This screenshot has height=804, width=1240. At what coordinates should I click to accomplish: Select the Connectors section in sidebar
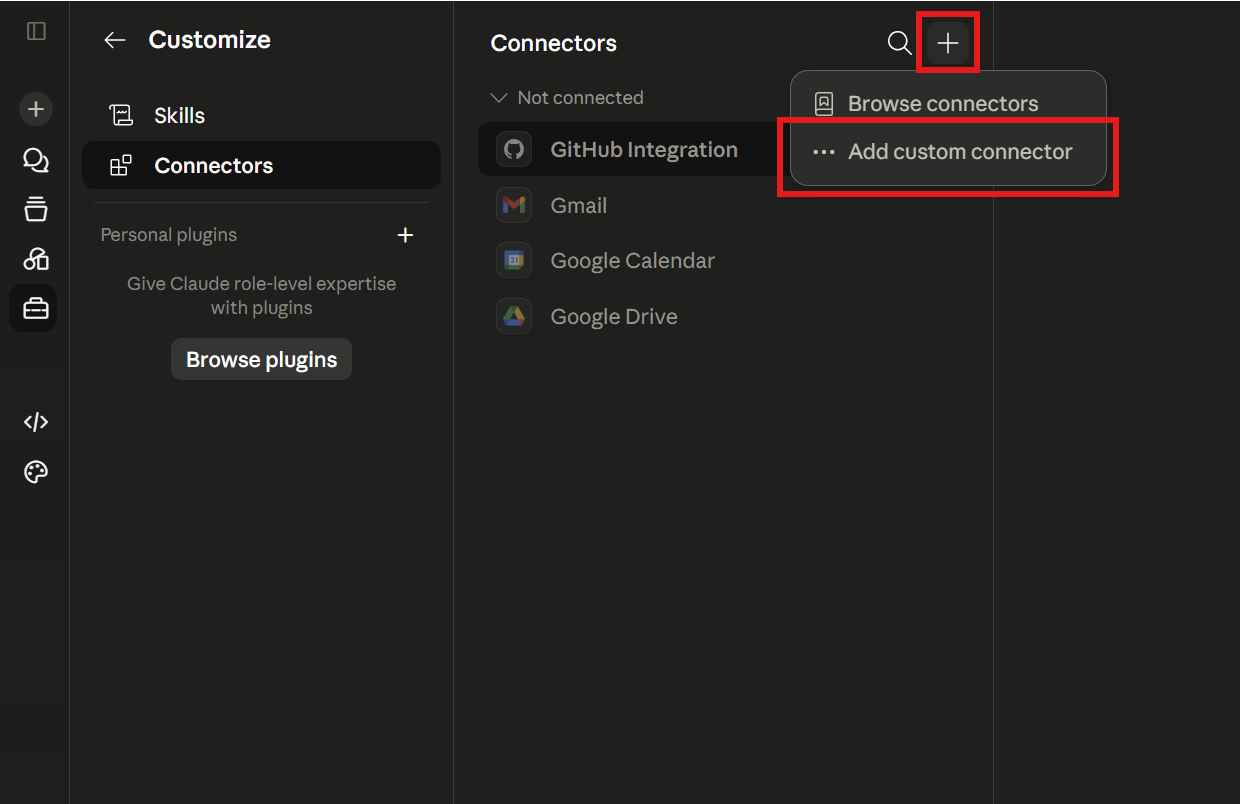click(261, 165)
